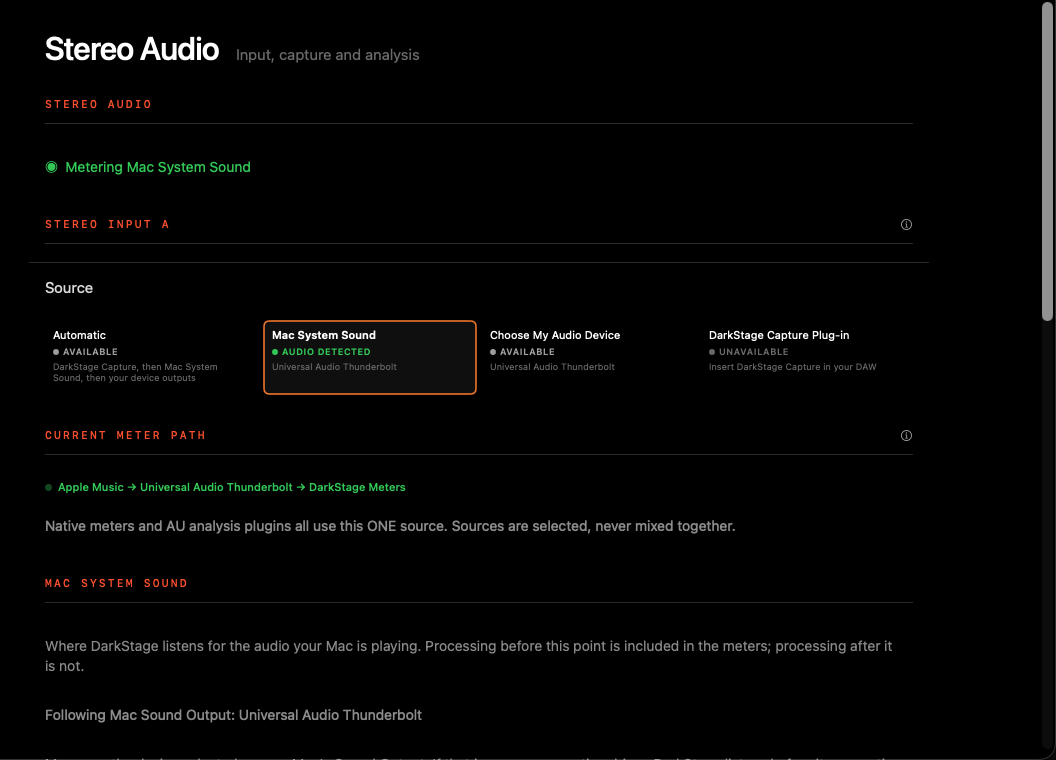Click the AVAILABLE status under Automatic
This screenshot has height=760, width=1056.
click(x=90, y=352)
